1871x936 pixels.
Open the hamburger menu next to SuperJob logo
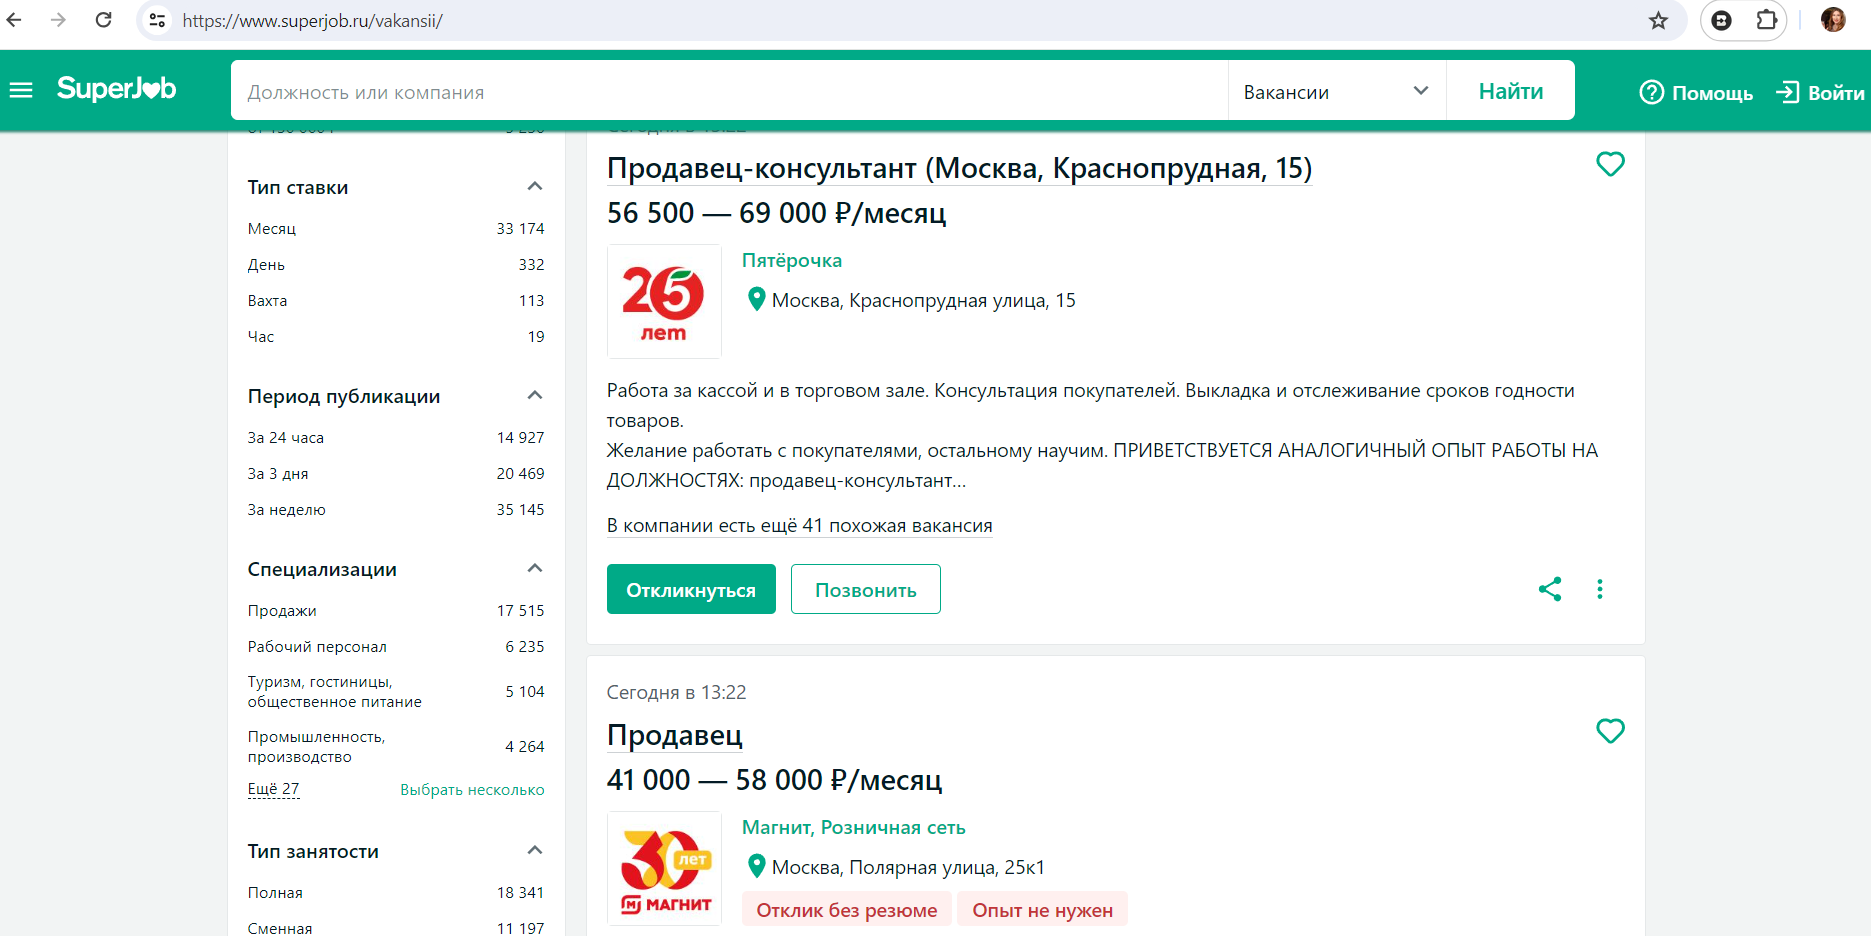click(x=21, y=91)
